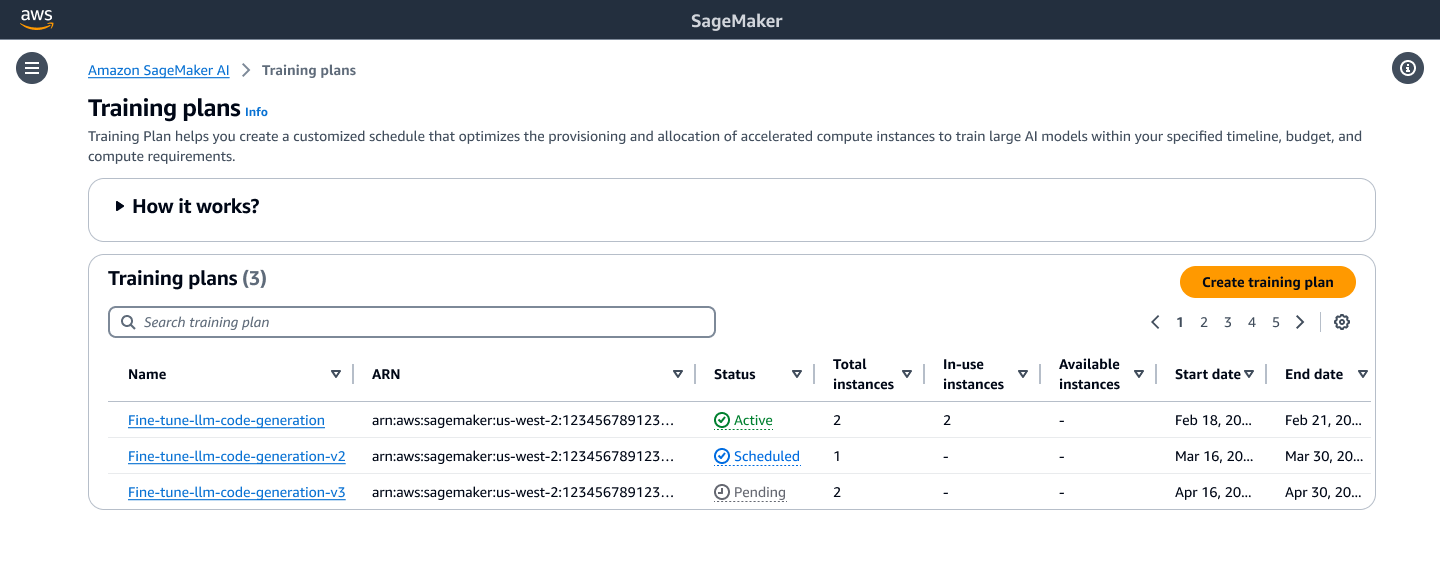This screenshot has width=1440, height=566.
Task: Click the search magnifier icon
Action: [128, 322]
